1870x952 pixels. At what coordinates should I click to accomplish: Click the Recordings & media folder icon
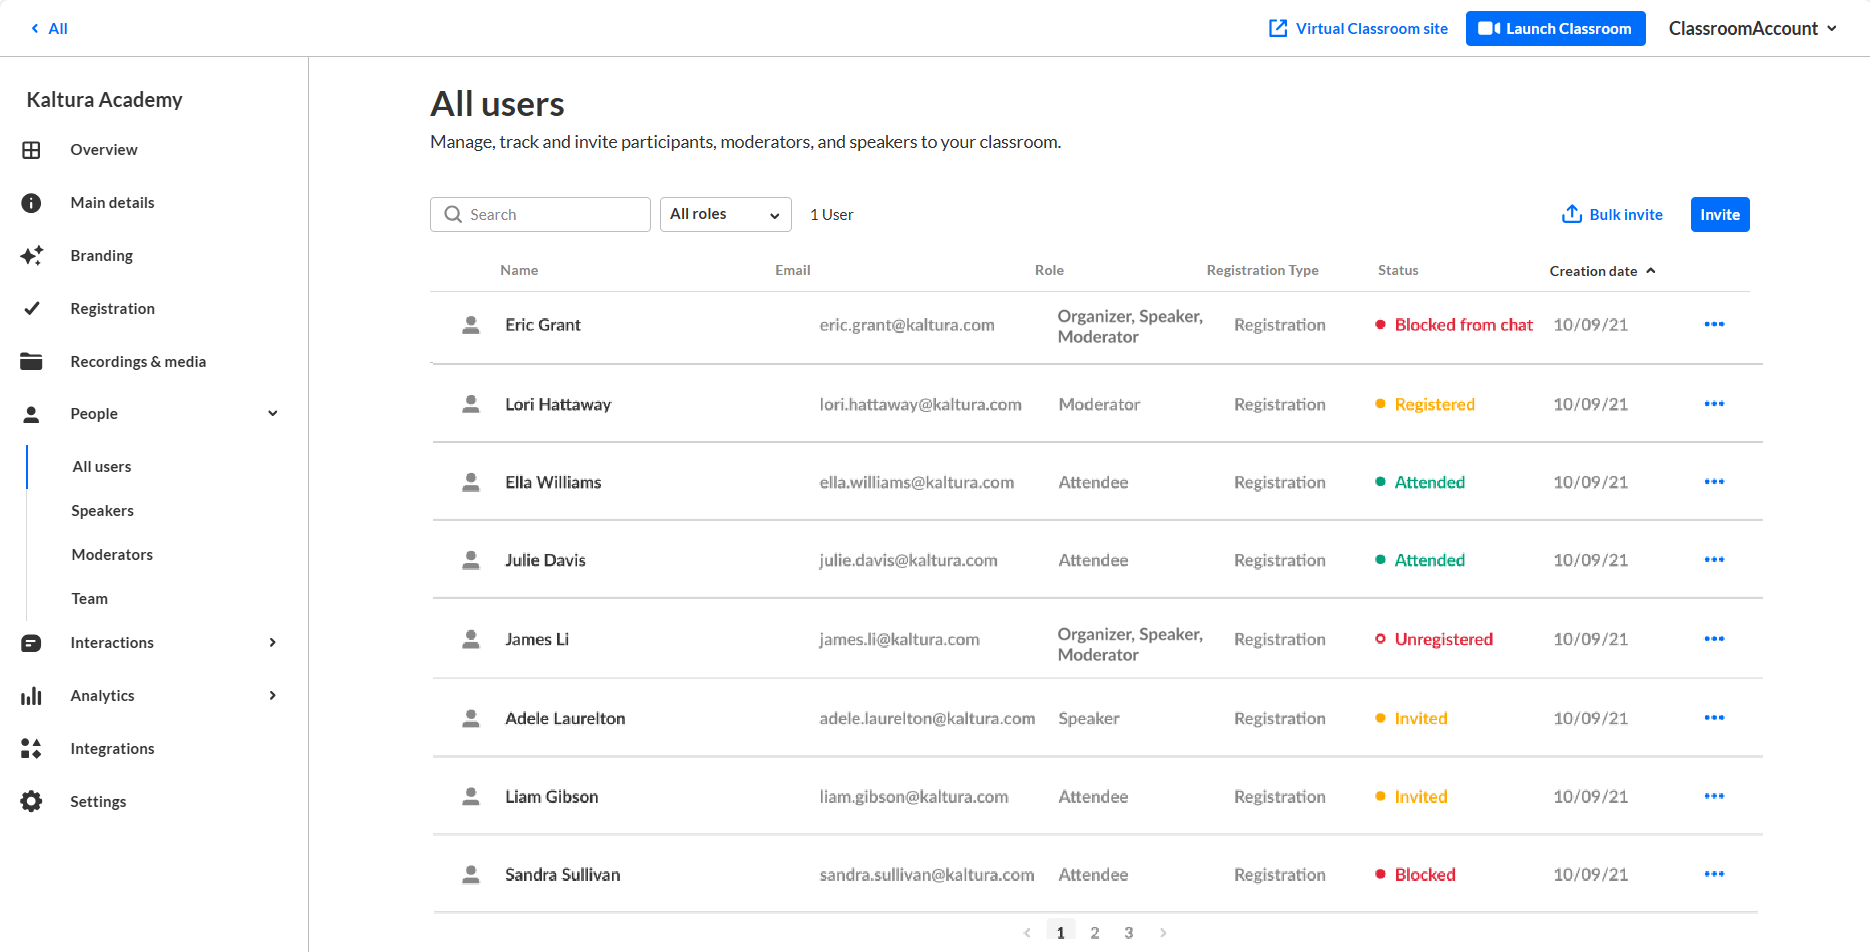[32, 362]
